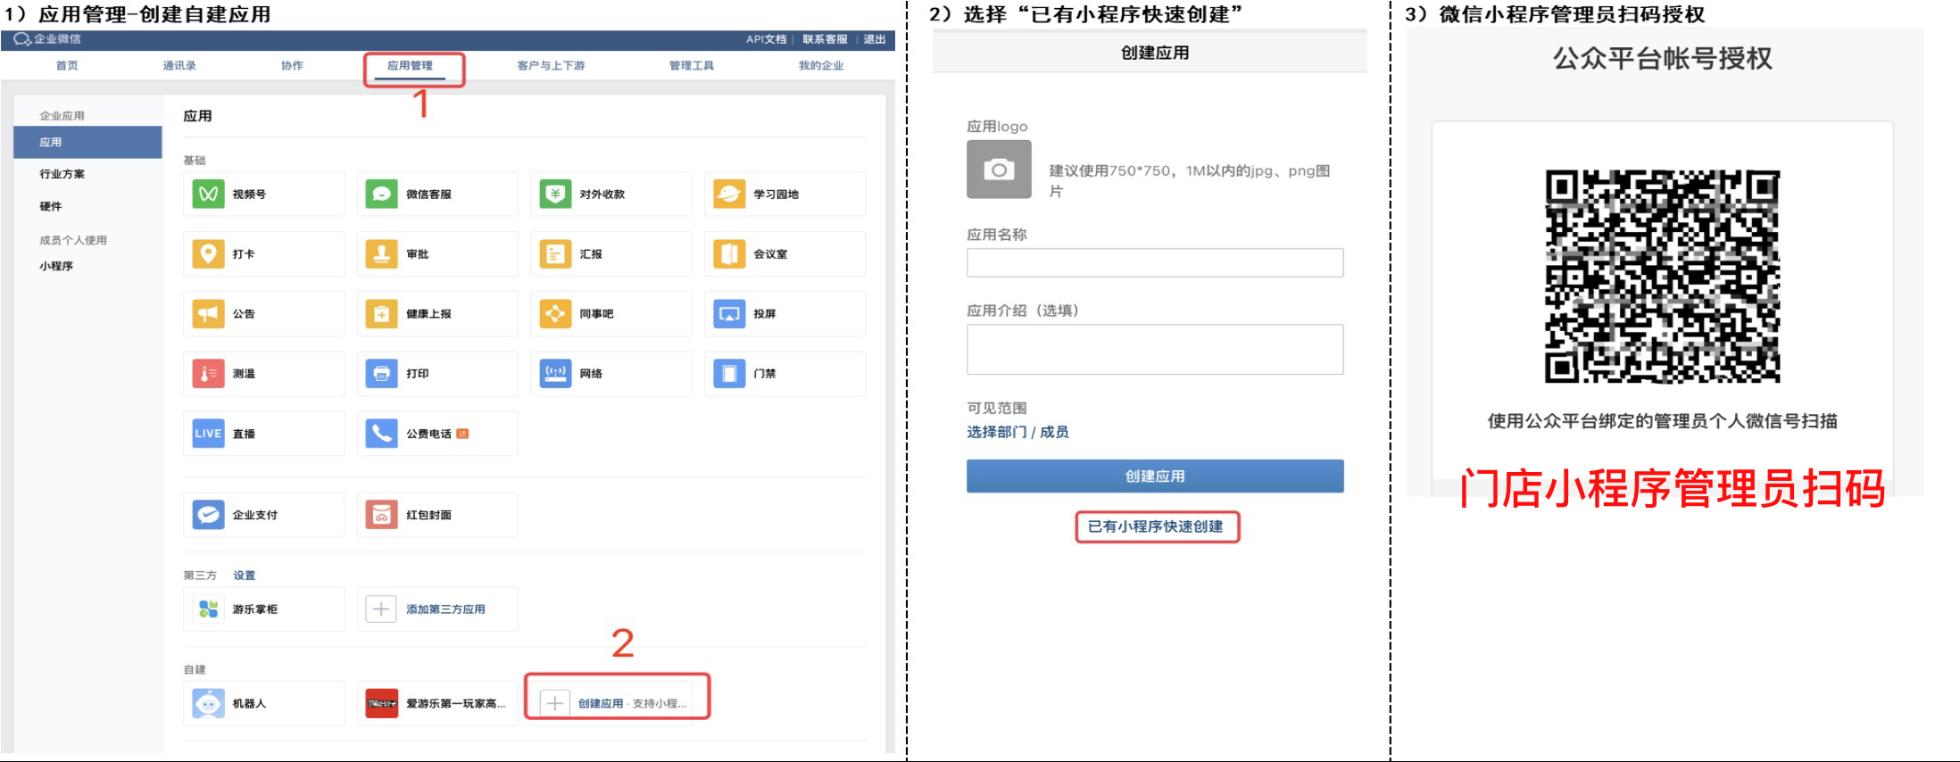Image resolution: width=1960 pixels, height=762 pixels.
Task: Open the 视频号 app icon
Action: [208, 194]
